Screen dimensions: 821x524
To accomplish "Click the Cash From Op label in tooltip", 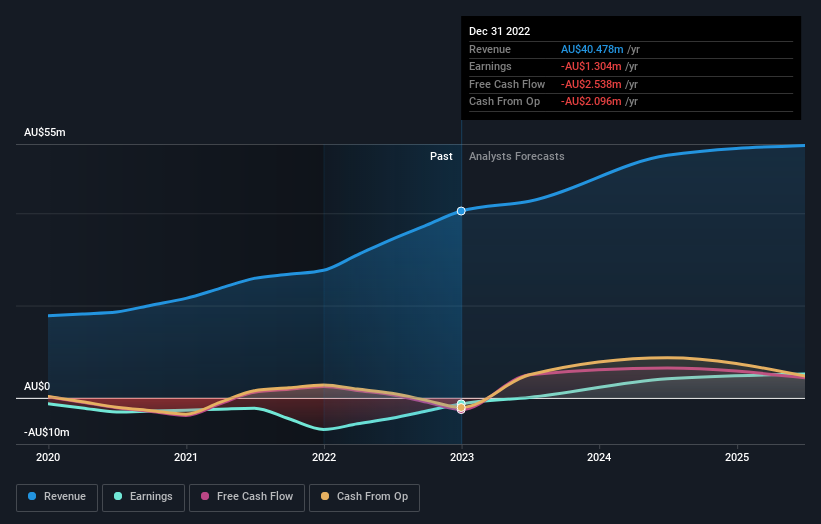I will (x=504, y=102).
